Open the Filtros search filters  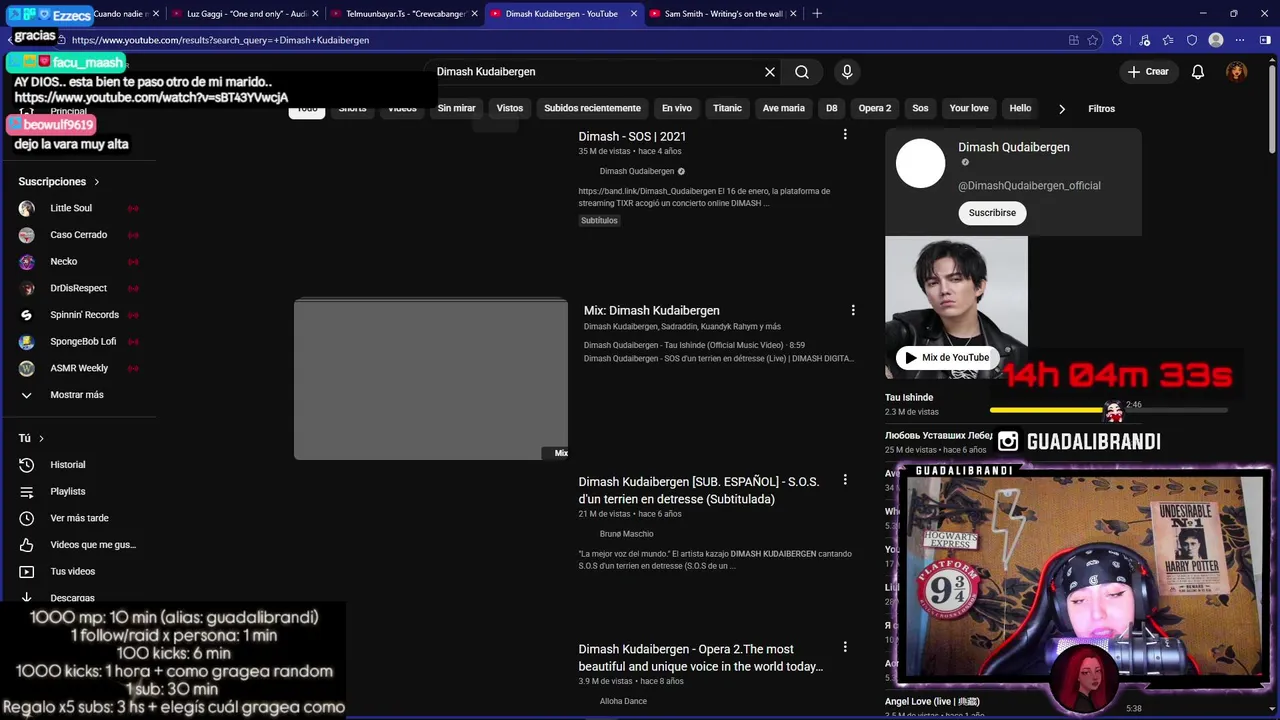click(1101, 108)
